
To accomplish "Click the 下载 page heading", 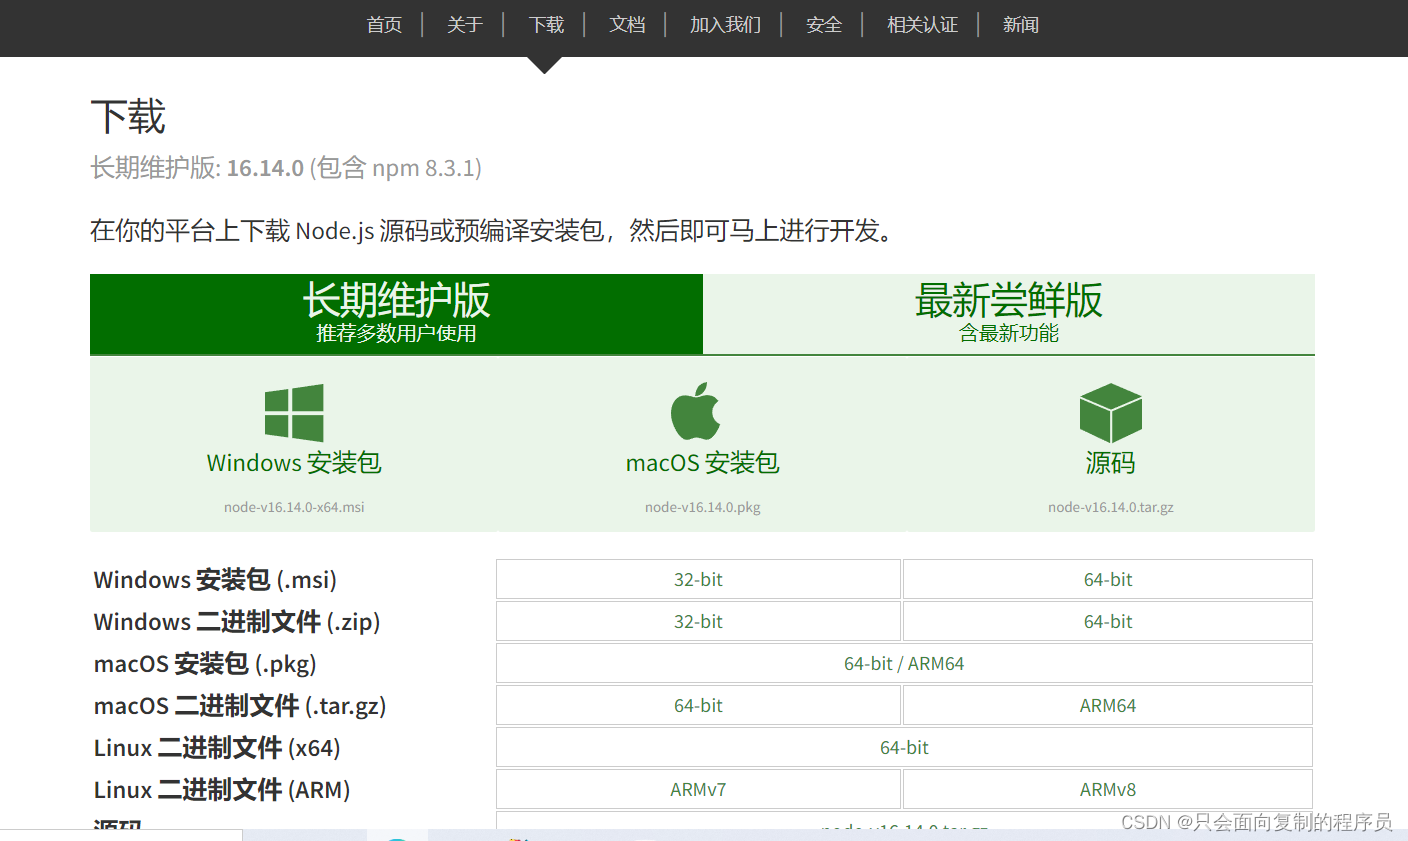I will (128, 117).
